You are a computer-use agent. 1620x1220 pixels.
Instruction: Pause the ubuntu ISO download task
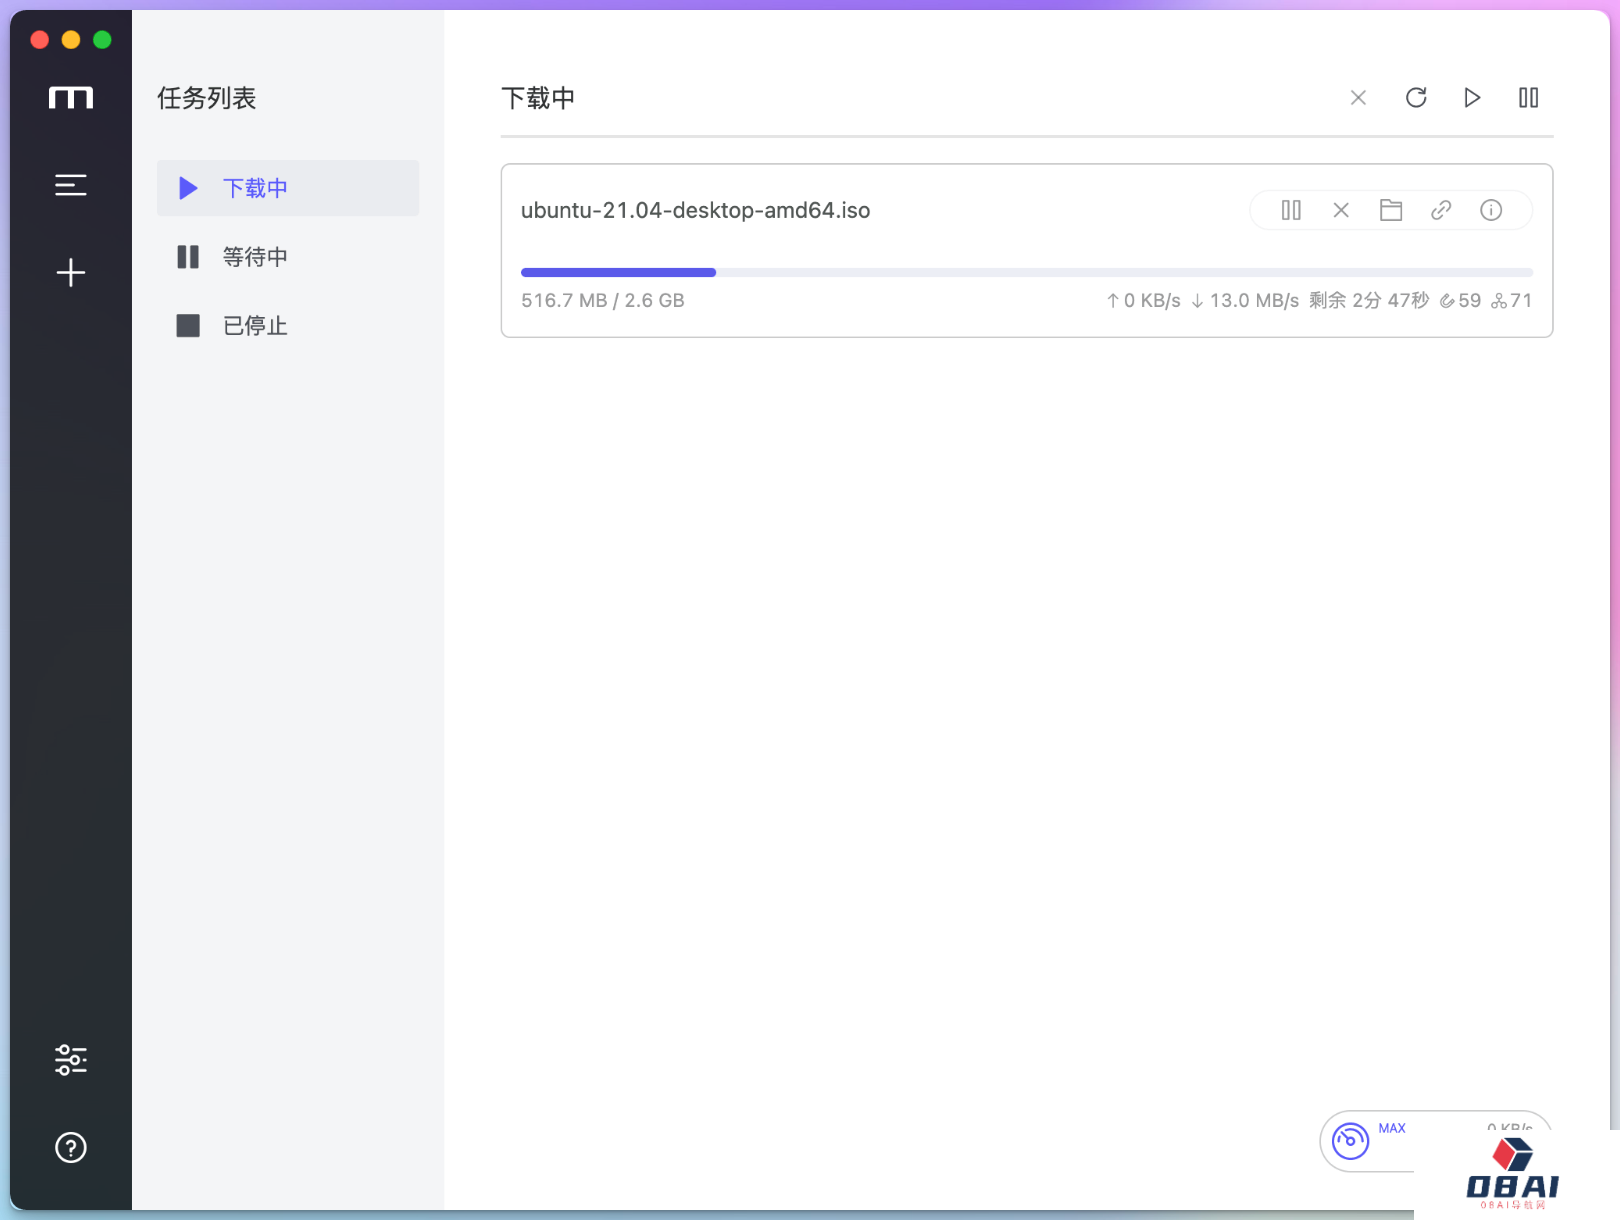pos(1291,210)
